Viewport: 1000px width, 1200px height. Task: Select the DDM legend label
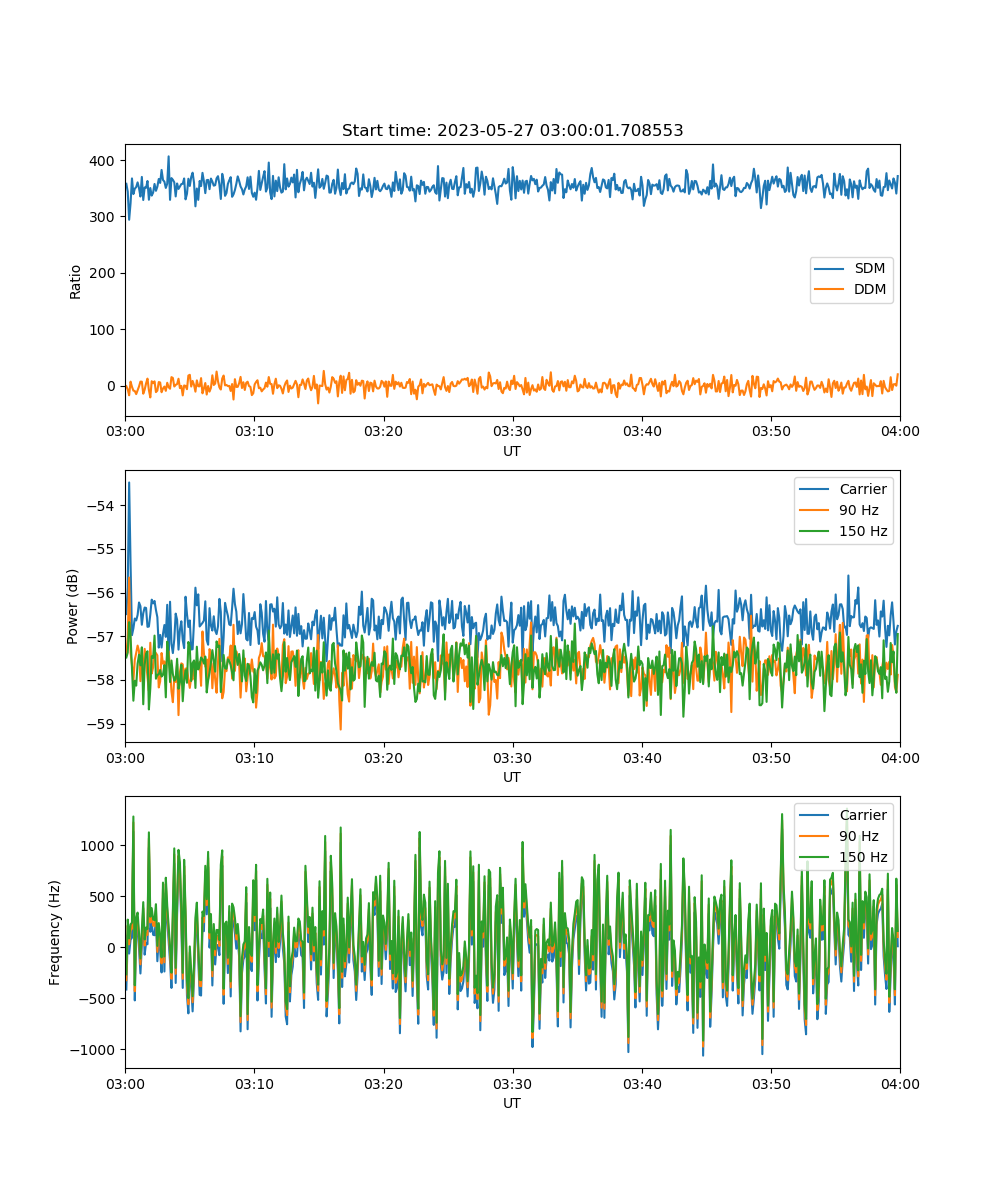pyautogui.click(x=870, y=290)
